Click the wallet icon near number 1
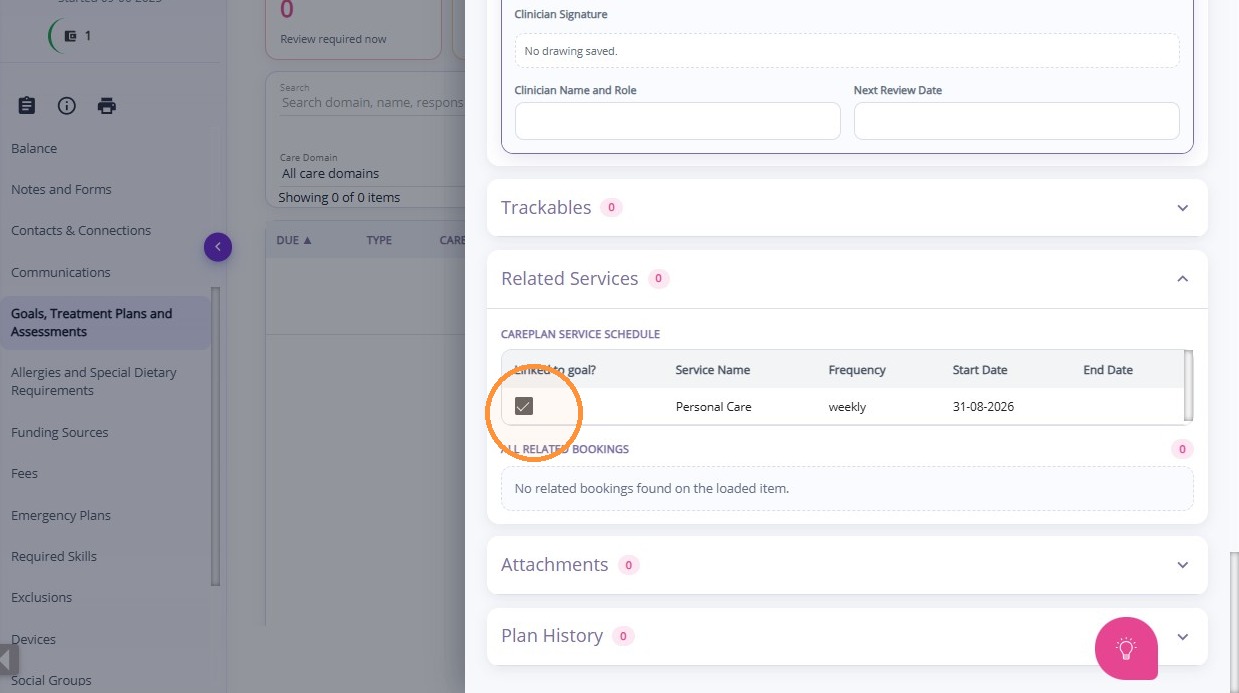The width and height of the screenshot is (1239, 693). (x=70, y=36)
